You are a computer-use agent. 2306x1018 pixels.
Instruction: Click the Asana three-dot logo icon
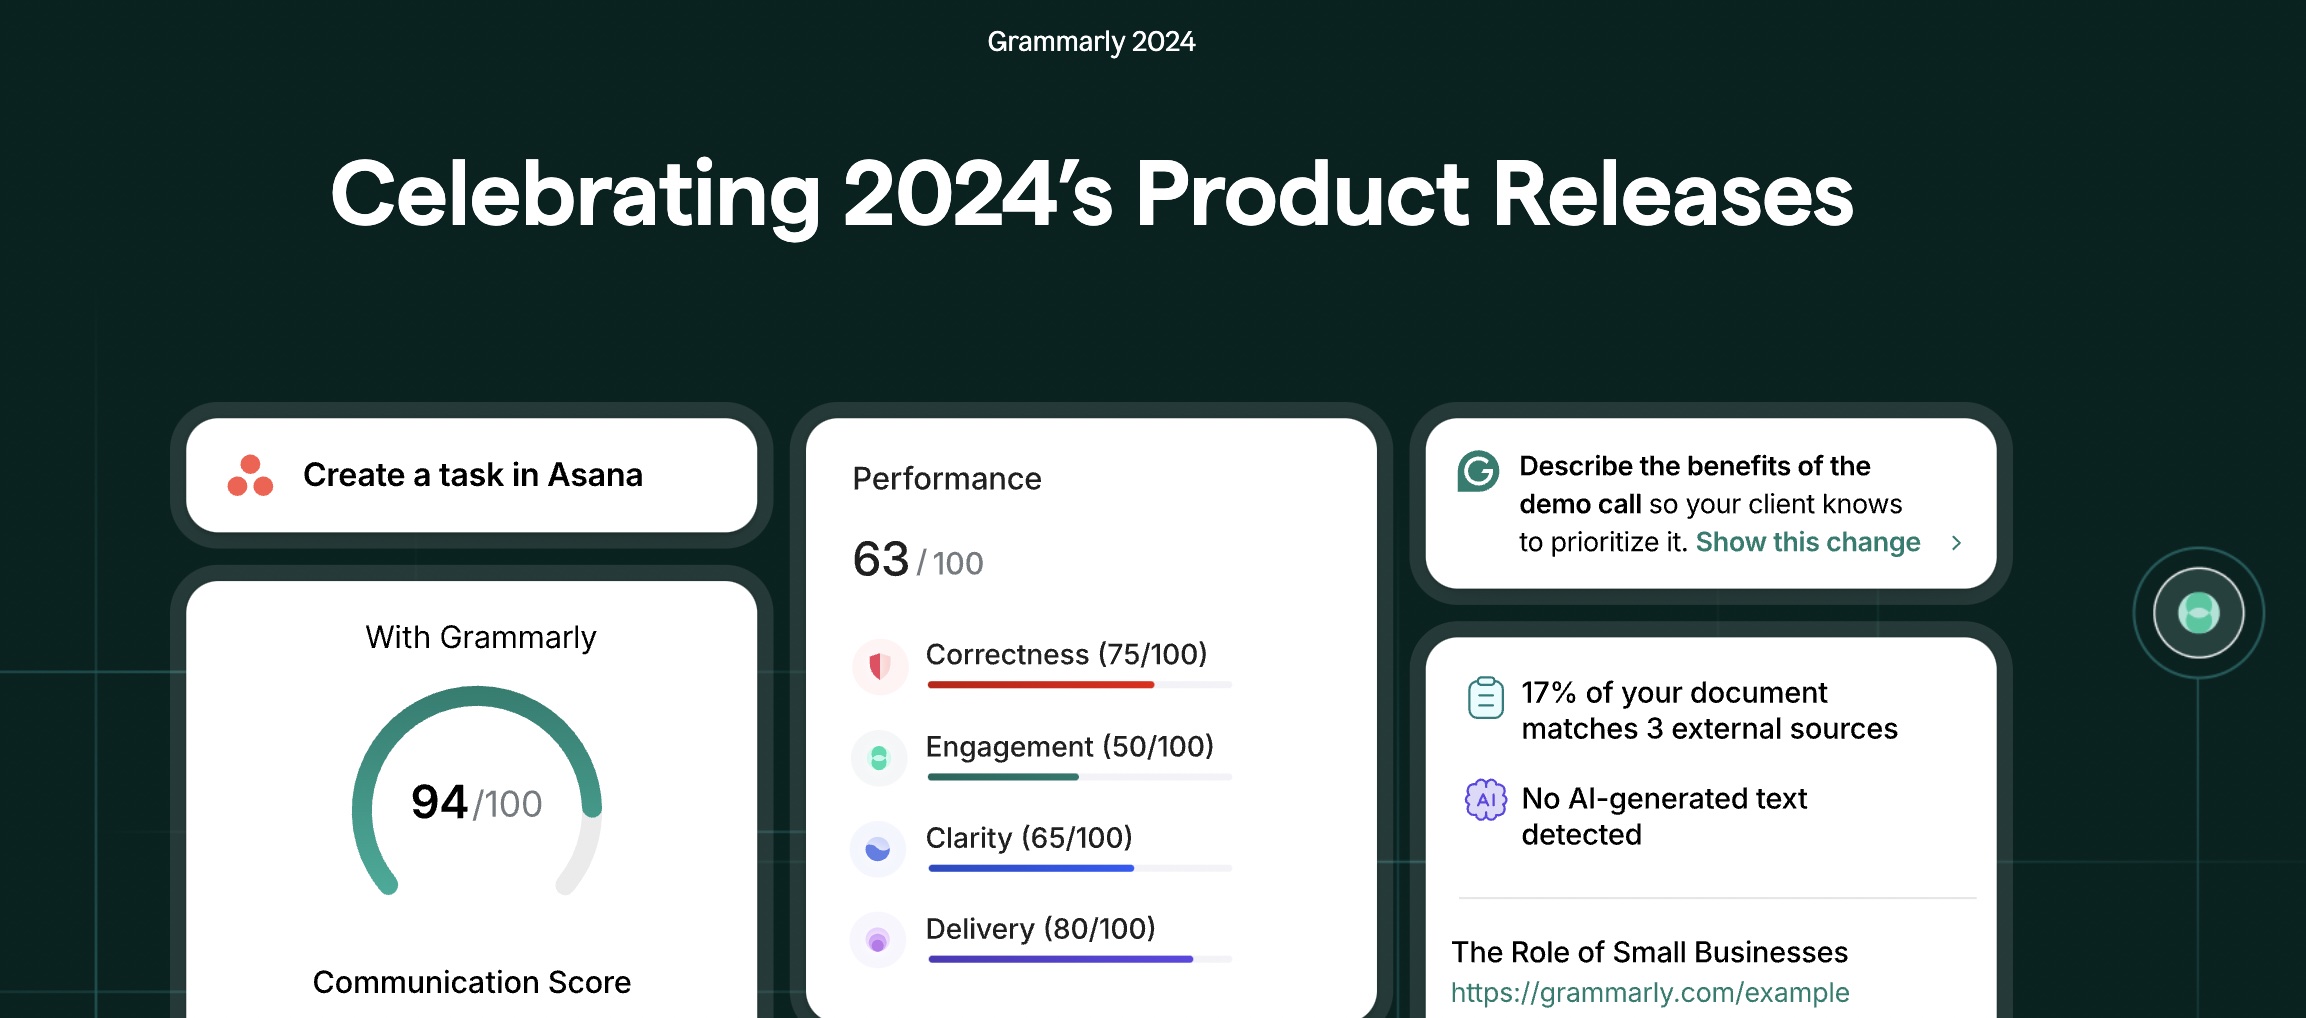[x=250, y=476]
